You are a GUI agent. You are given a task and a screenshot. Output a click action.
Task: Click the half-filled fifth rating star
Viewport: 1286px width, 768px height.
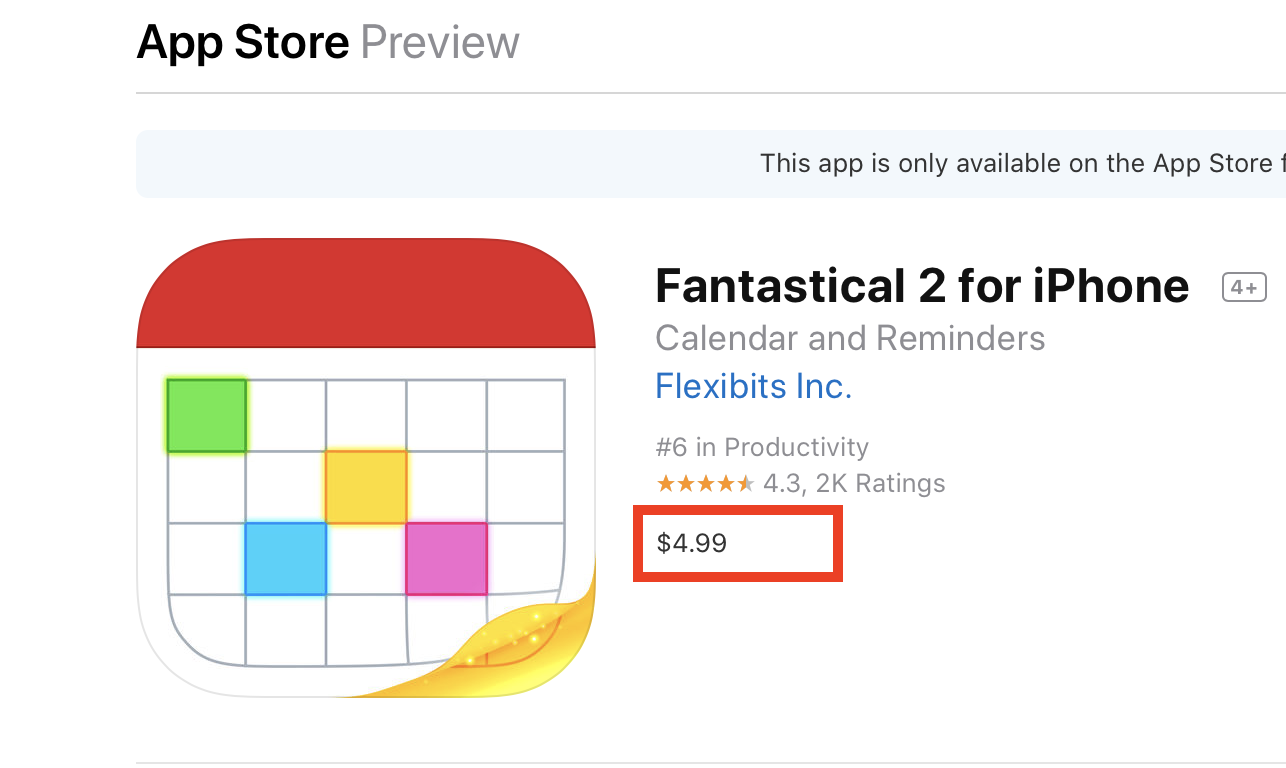pos(745,484)
